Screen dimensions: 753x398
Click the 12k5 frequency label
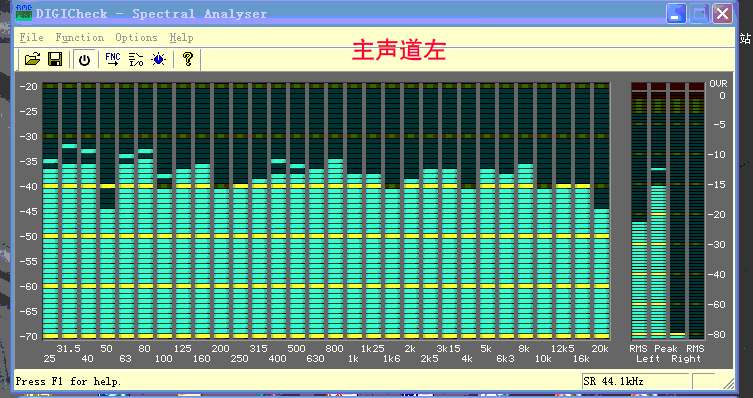point(562,349)
